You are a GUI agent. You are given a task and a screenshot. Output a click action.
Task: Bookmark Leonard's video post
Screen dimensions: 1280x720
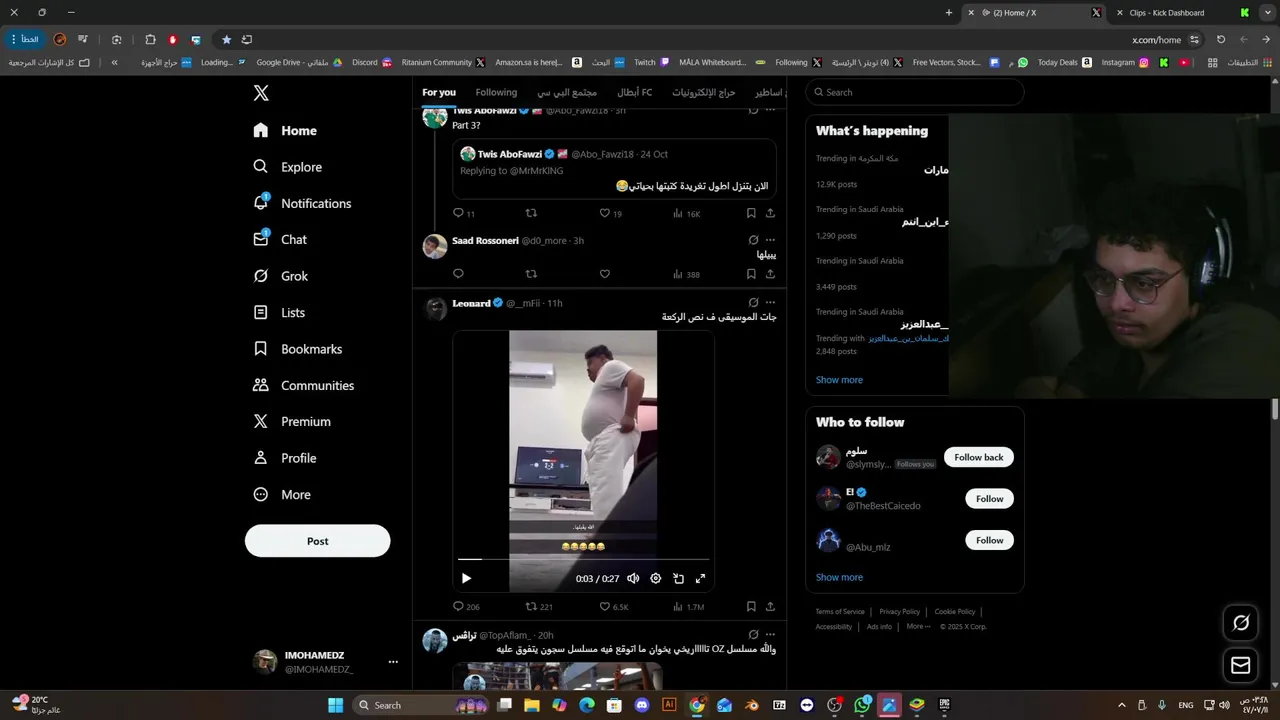751,606
